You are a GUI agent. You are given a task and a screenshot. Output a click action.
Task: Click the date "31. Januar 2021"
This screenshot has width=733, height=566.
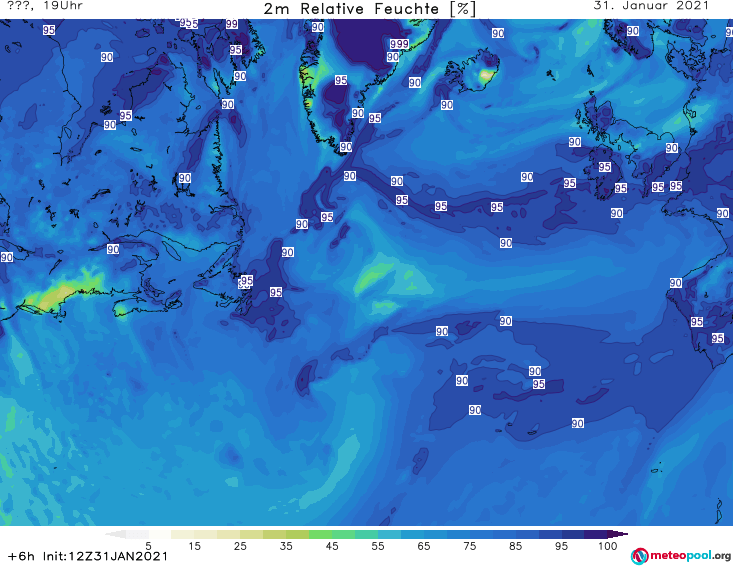pyautogui.click(x=651, y=6)
